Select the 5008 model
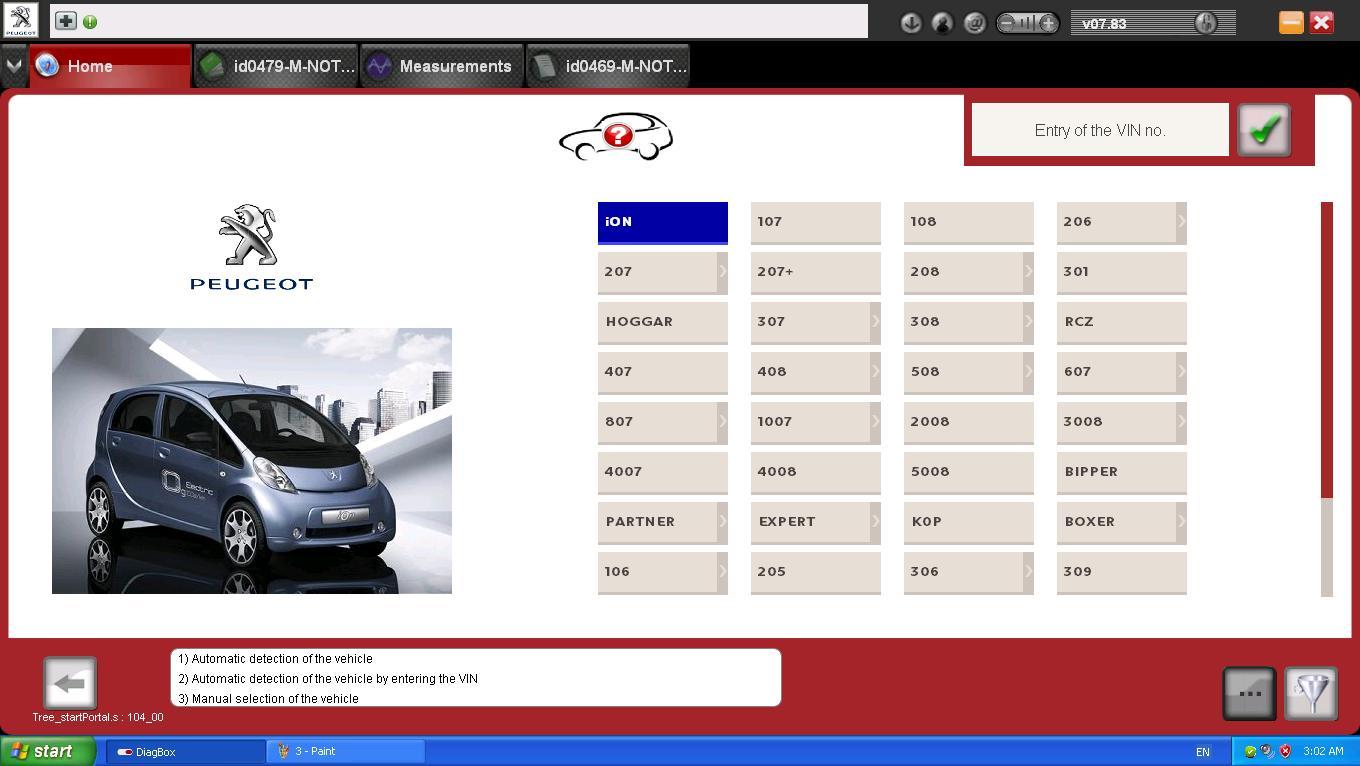 pyautogui.click(x=969, y=472)
